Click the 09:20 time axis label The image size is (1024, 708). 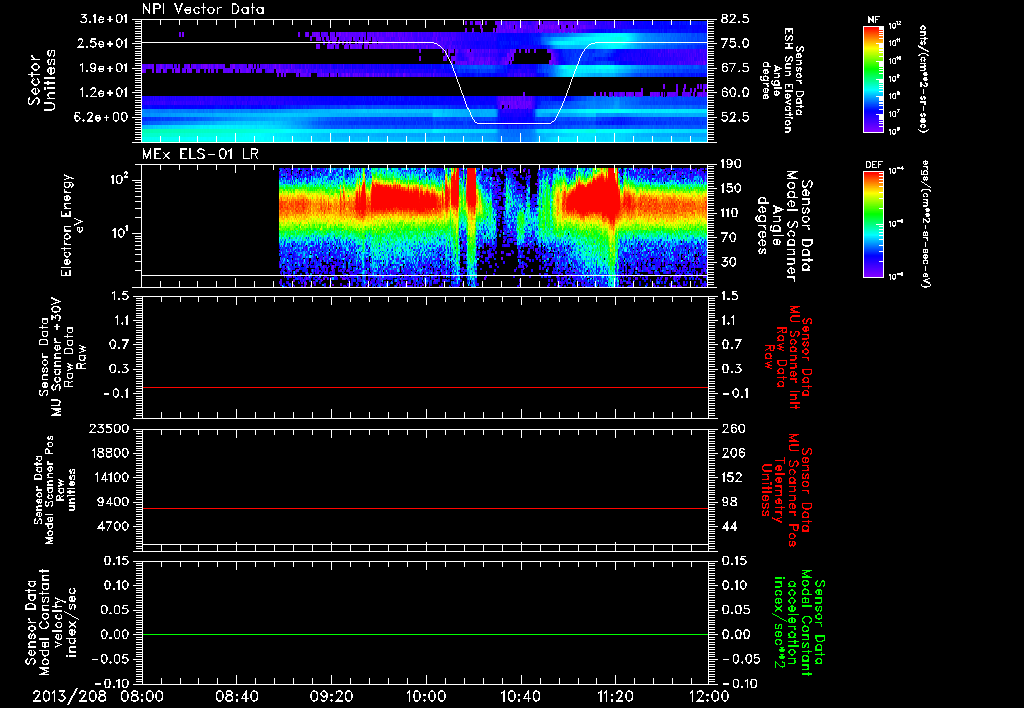[331, 695]
